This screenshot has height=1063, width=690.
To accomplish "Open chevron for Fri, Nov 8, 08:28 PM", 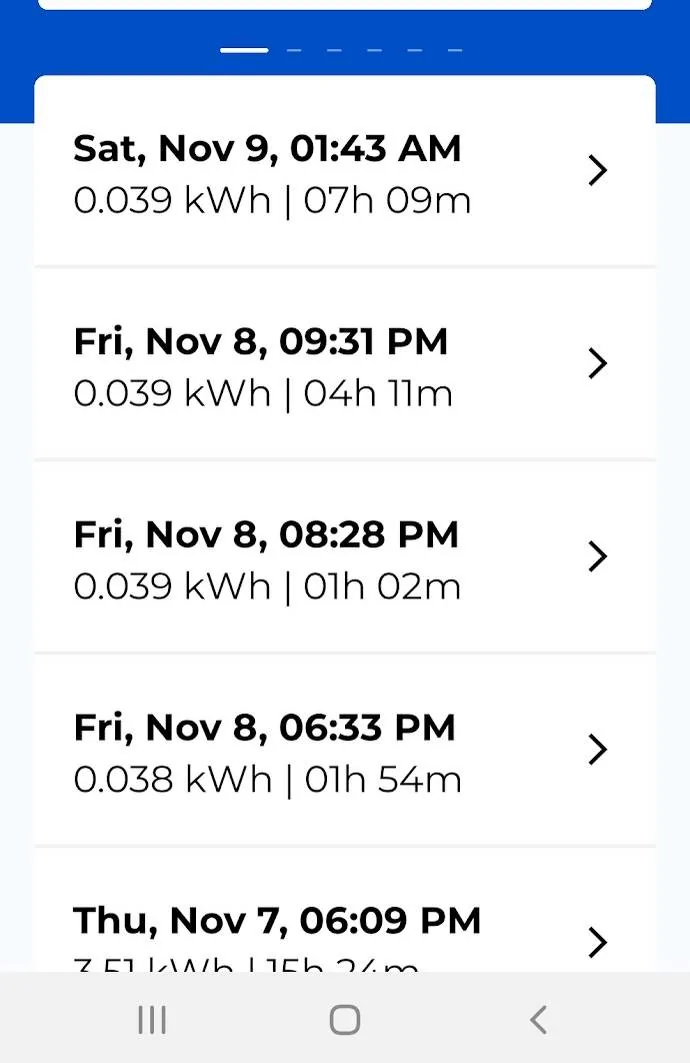I will pyautogui.click(x=597, y=557).
